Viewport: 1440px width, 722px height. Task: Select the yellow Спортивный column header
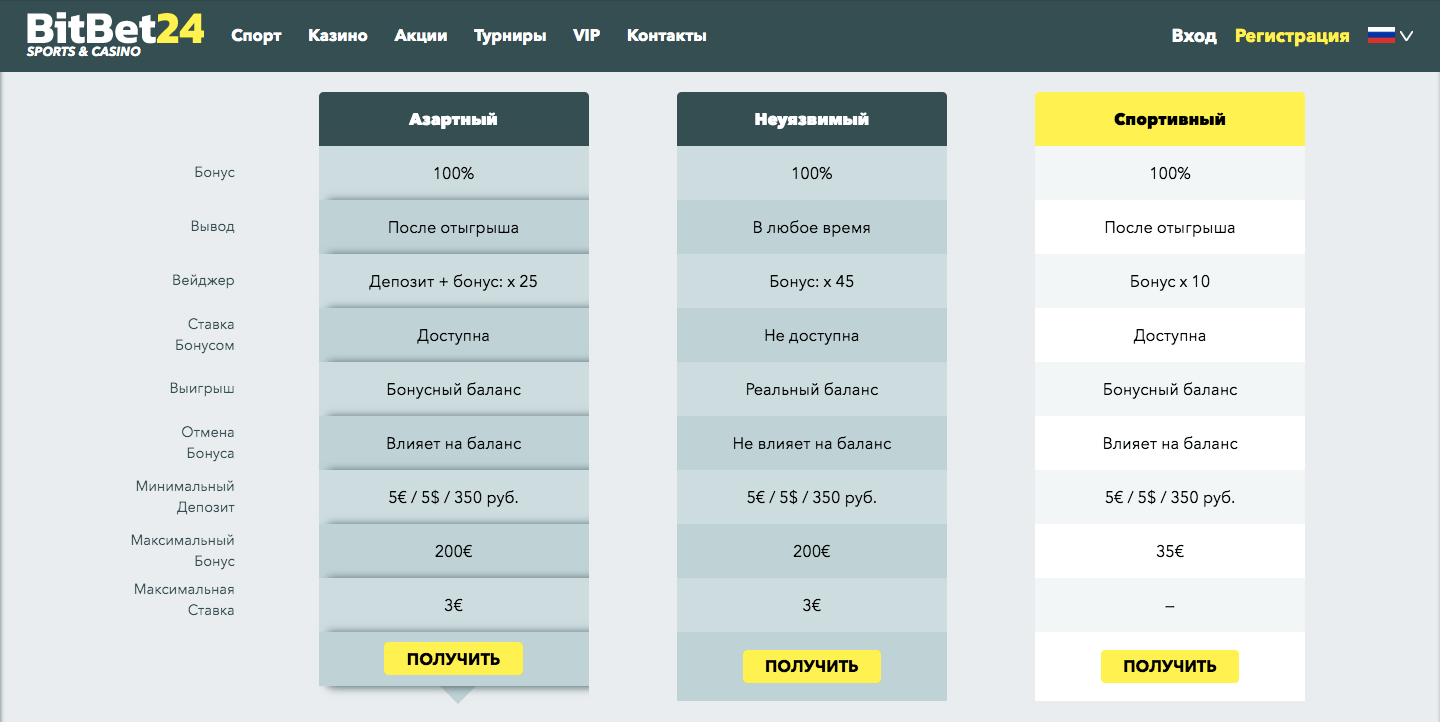click(x=1169, y=119)
